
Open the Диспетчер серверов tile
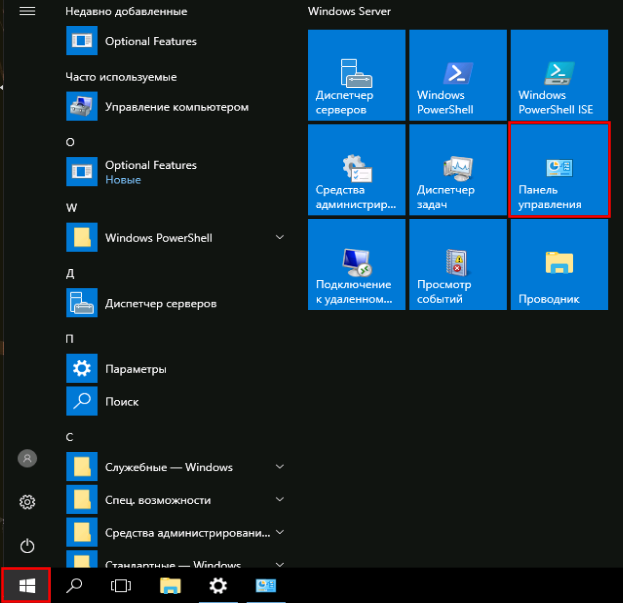point(356,75)
